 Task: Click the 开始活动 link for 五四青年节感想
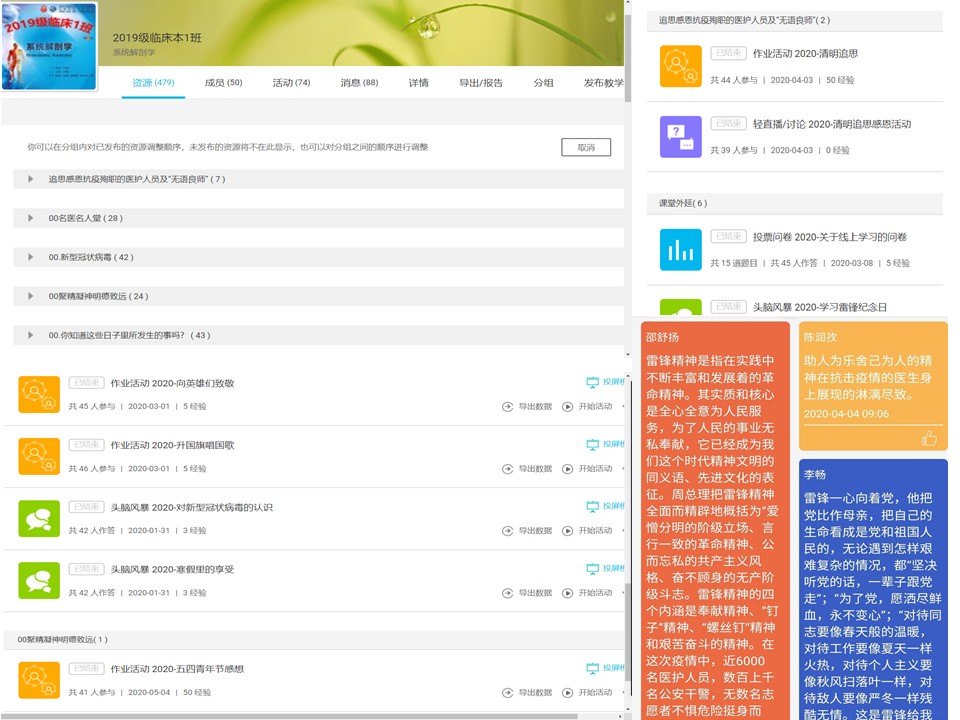pos(594,691)
